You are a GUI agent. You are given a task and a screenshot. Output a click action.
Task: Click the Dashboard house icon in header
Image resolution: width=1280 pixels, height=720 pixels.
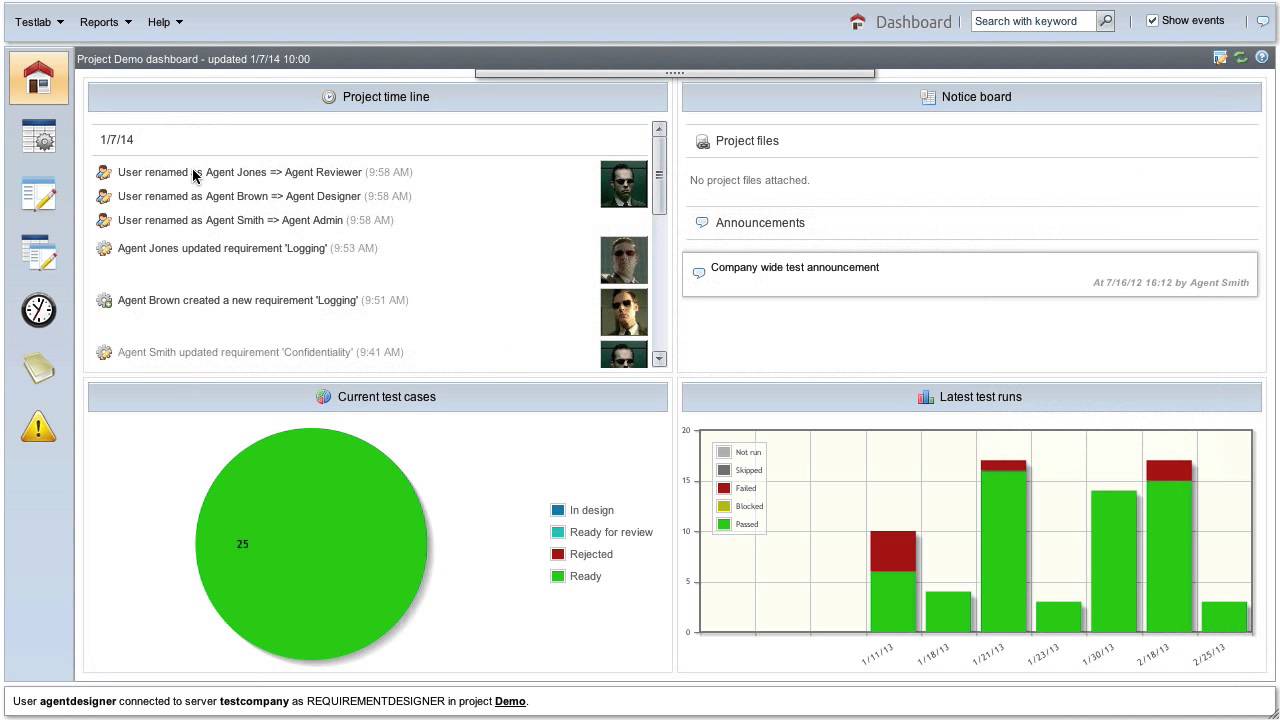(x=857, y=21)
